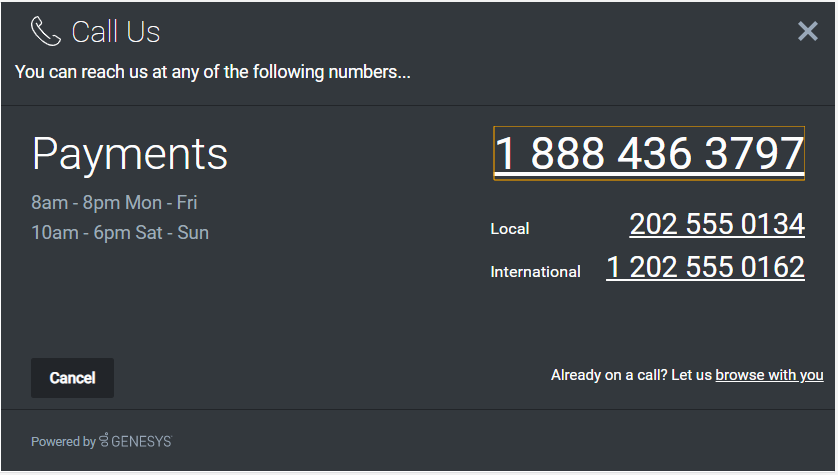Click the 'Already on a call?' text
The image size is (838, 475).
click(x=609, y=375)
